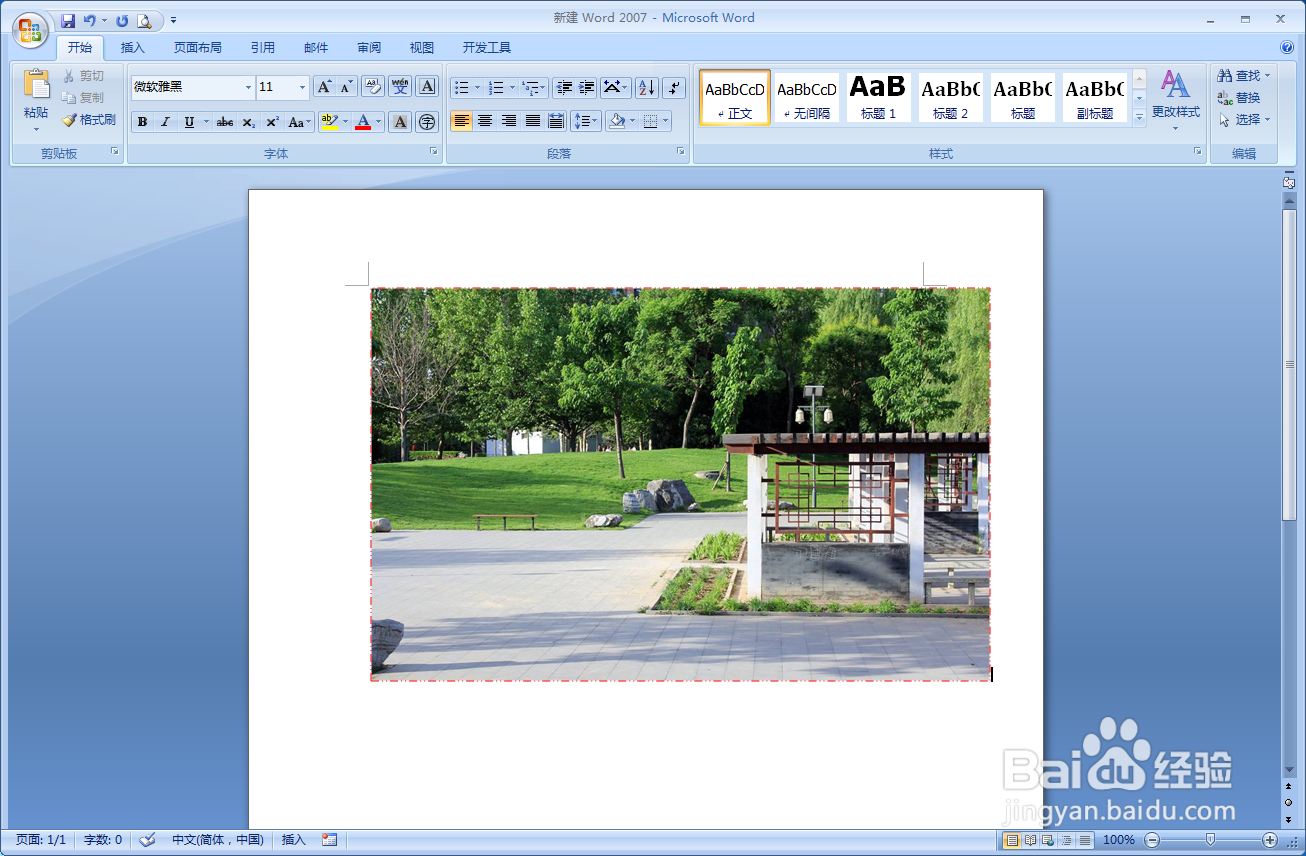1306x856 pixels.
Task: Toggle Italic formatting
Action: click(165, 122)
